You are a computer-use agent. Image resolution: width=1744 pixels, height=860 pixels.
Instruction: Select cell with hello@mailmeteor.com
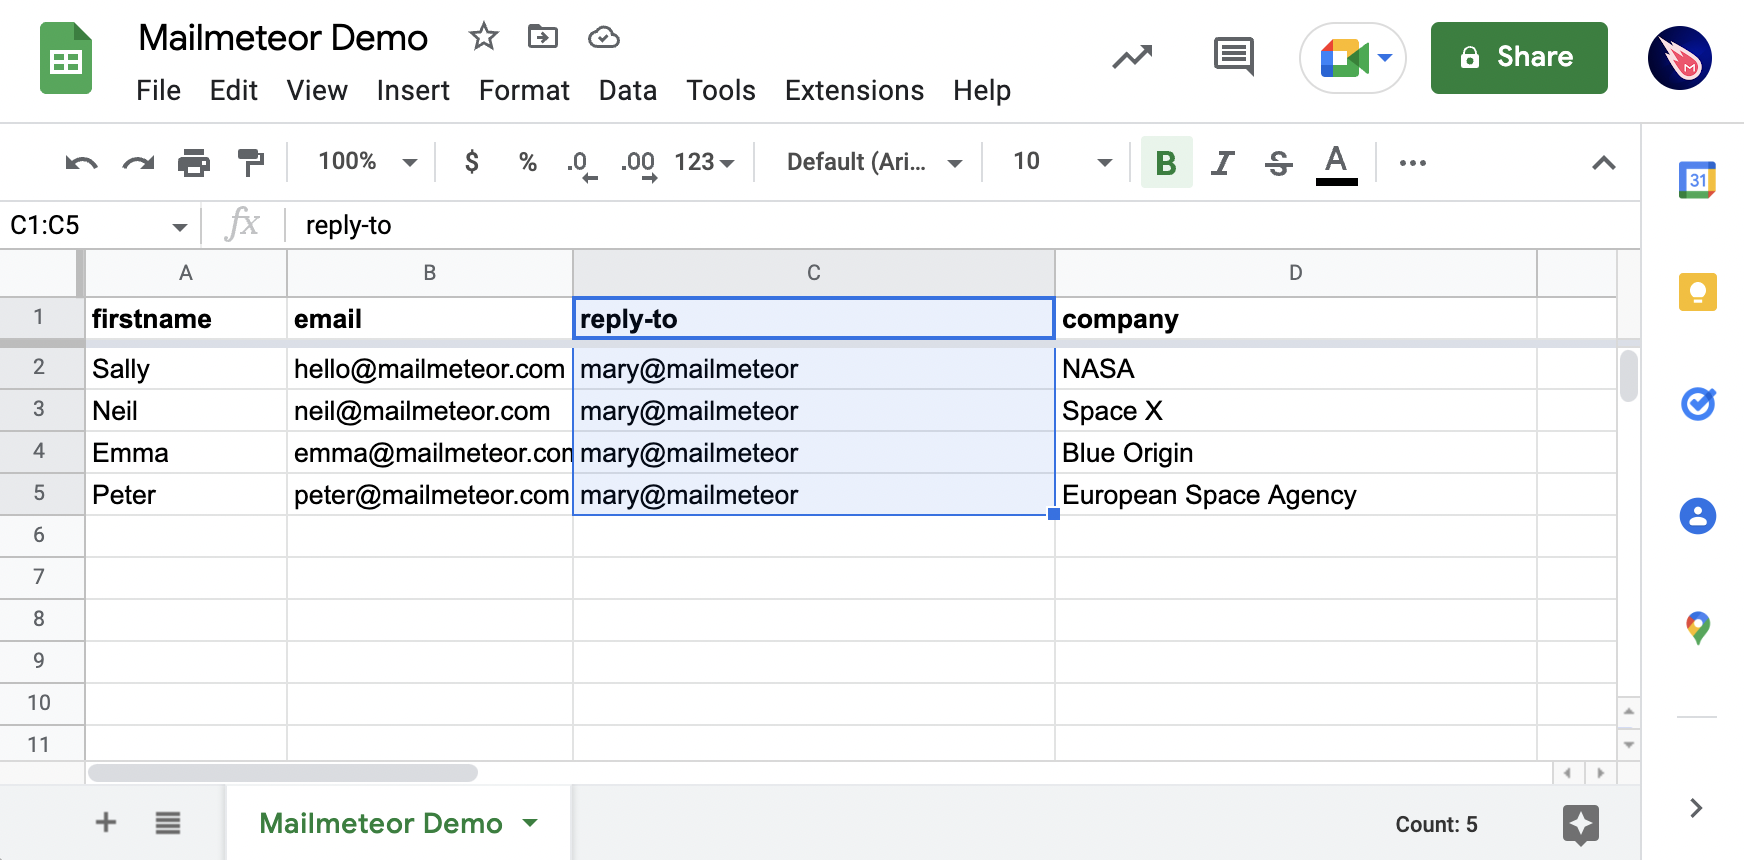[430, 369]
